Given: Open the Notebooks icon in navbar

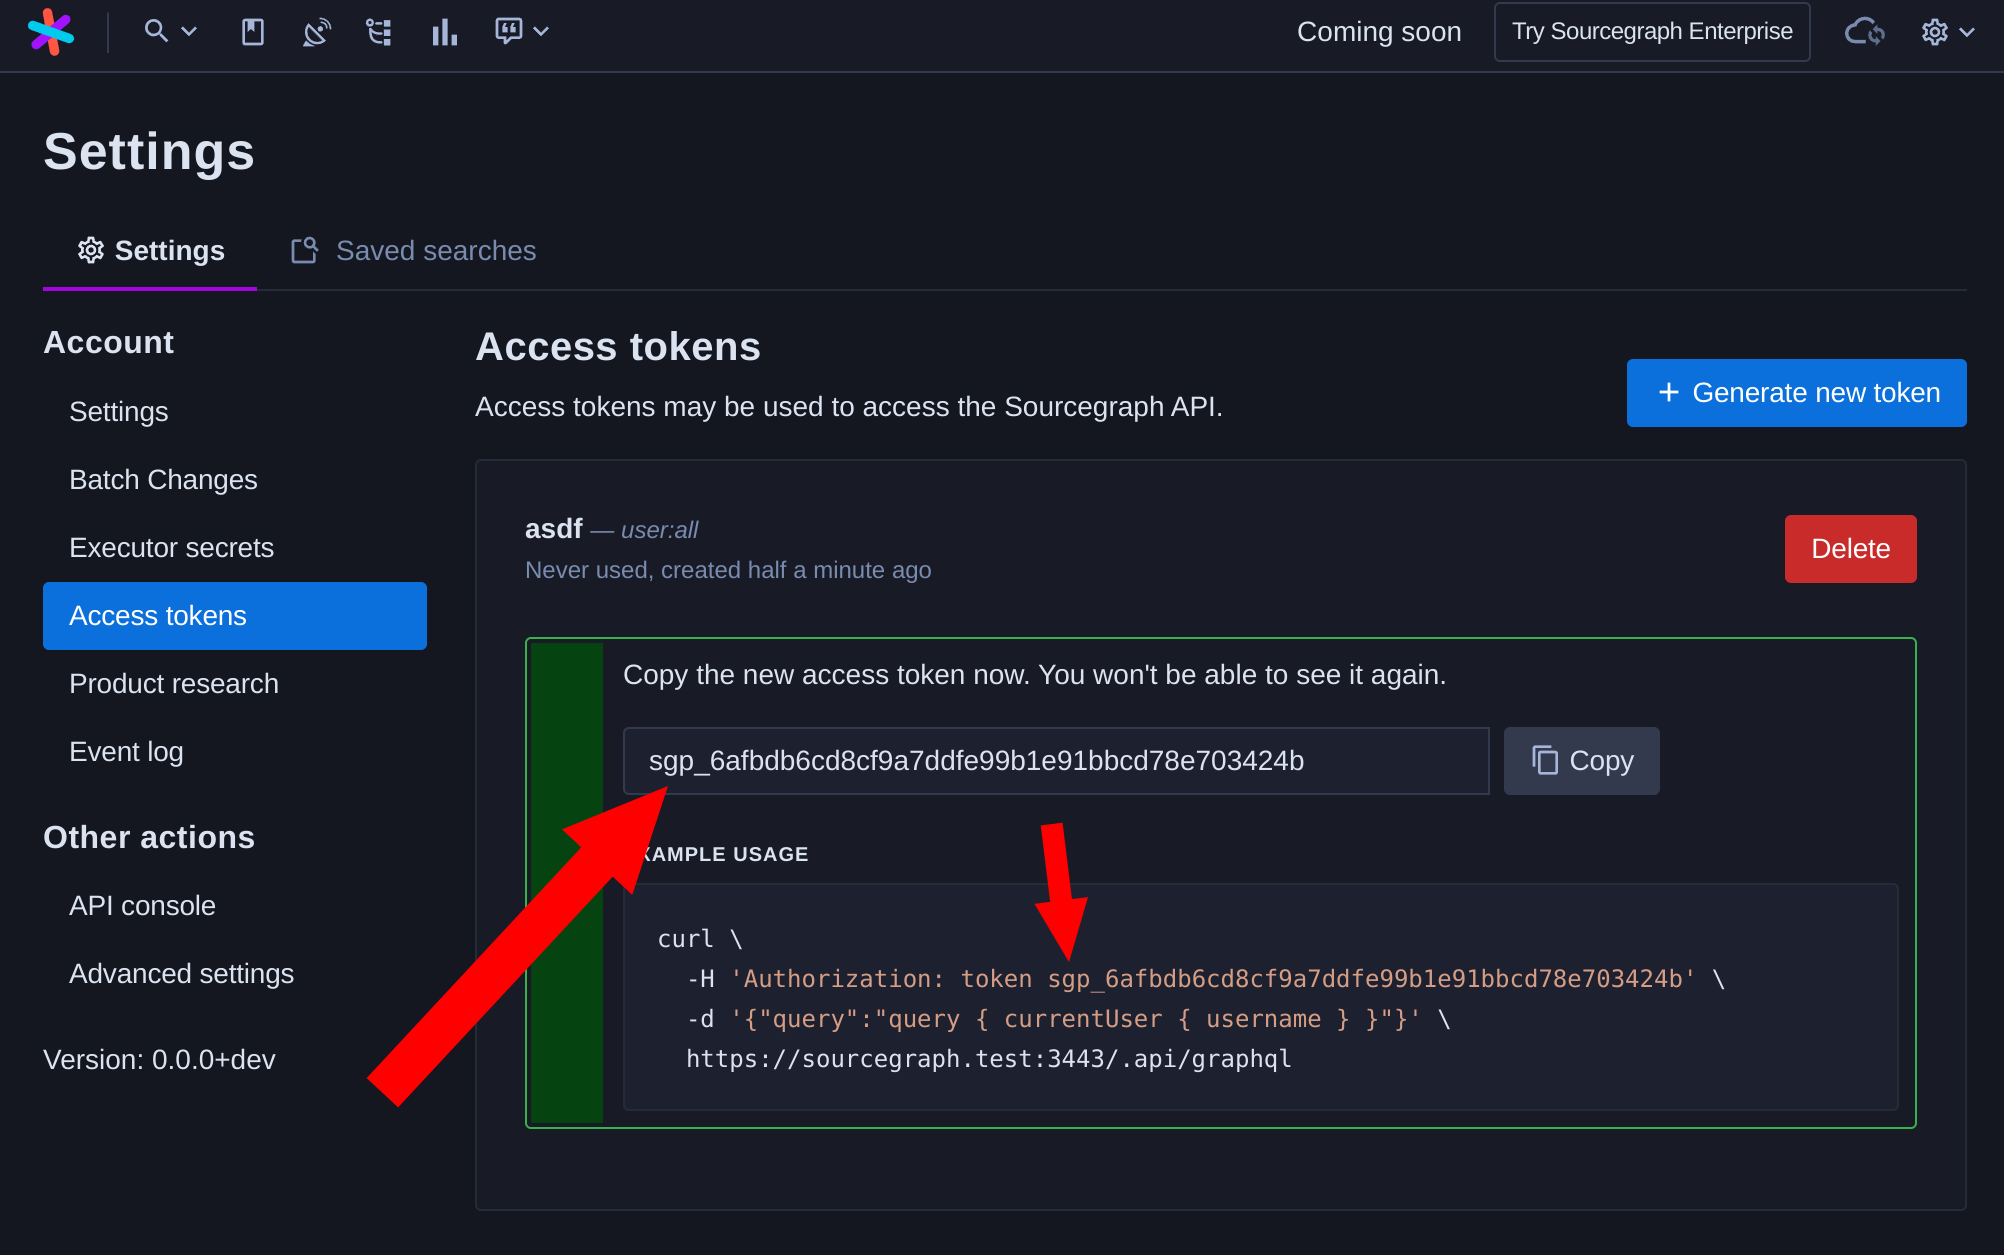Looking at the screenshot, I should click(x=253, y=32).
